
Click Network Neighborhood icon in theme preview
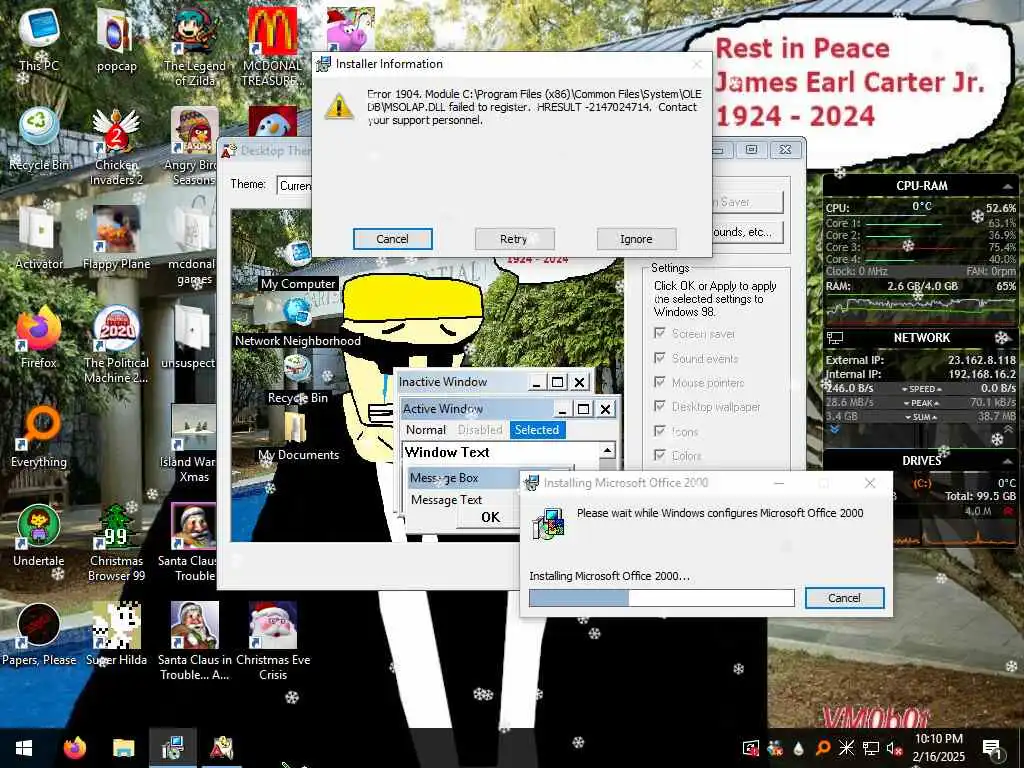298,323
